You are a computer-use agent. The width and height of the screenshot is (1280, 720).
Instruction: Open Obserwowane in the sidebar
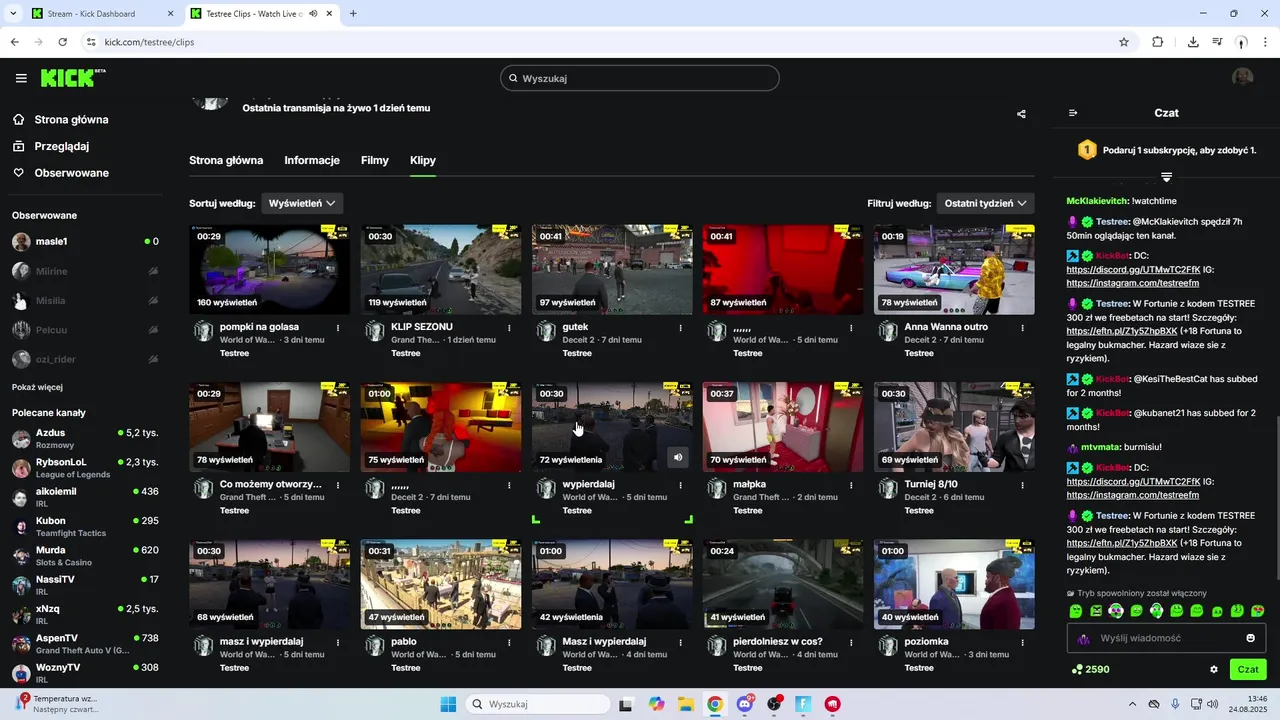tap(71, 173)
